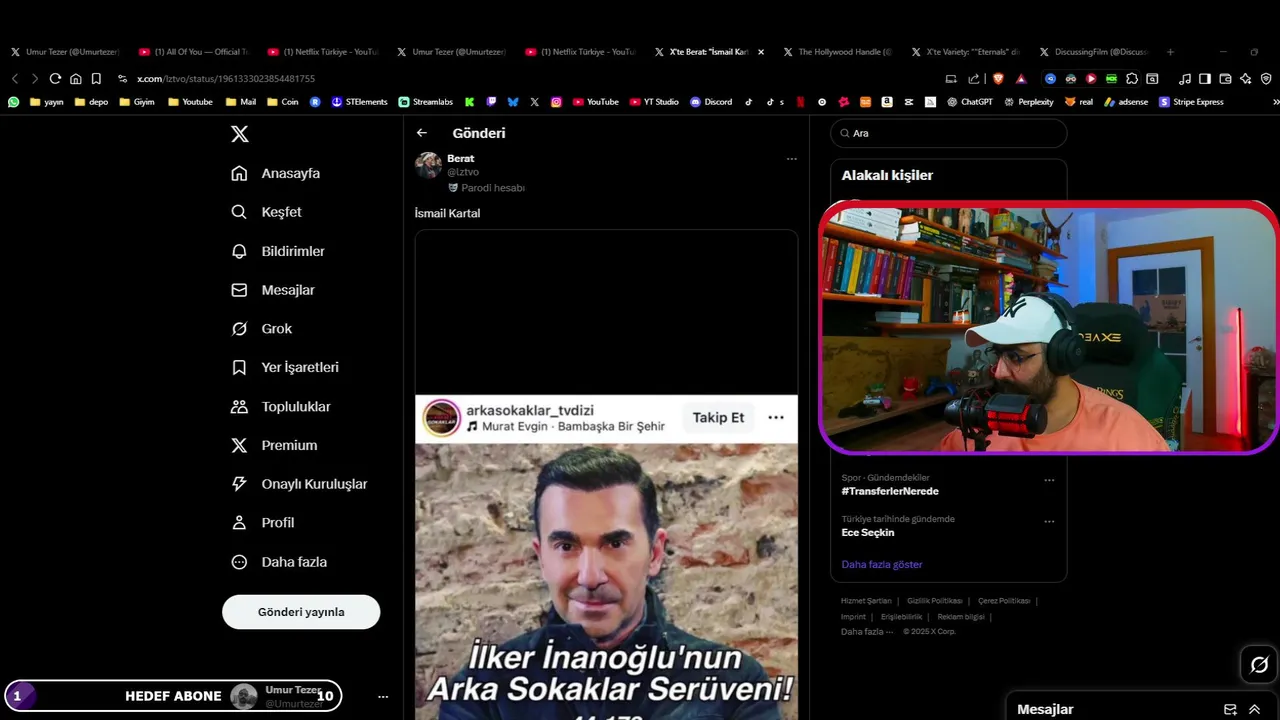The width and height of the screenshot is (1280, 720).
Task: Click the X logo in the sidebar
Action: (240, 134)
